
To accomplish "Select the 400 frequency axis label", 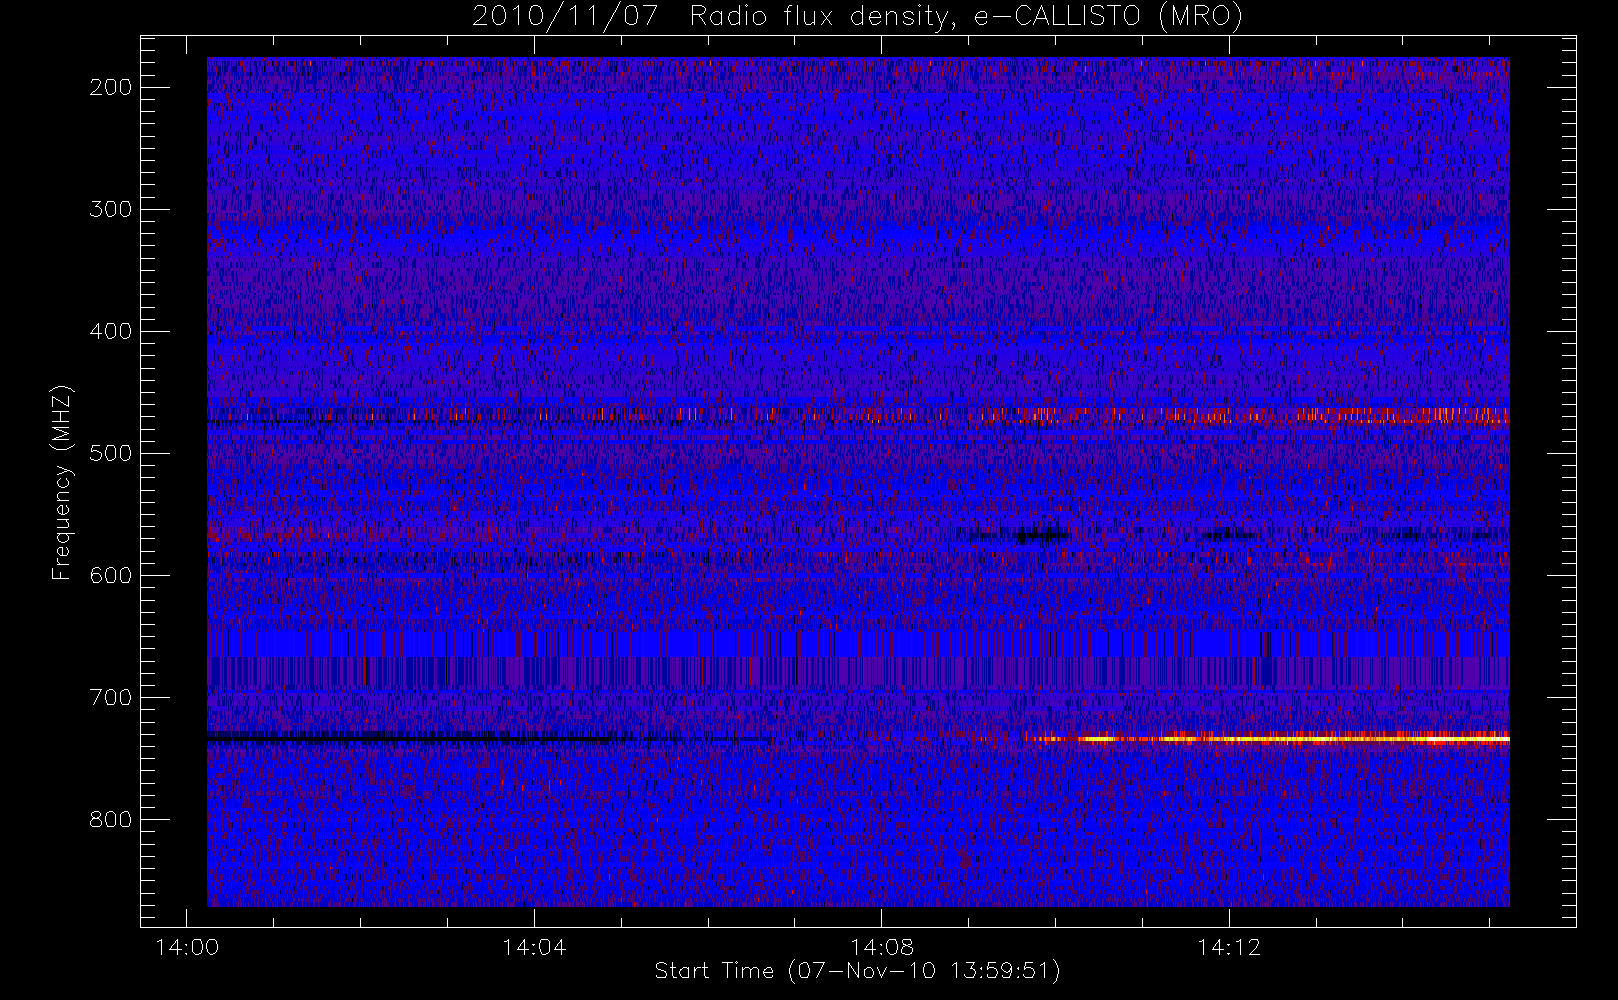I will click(111, 331).
